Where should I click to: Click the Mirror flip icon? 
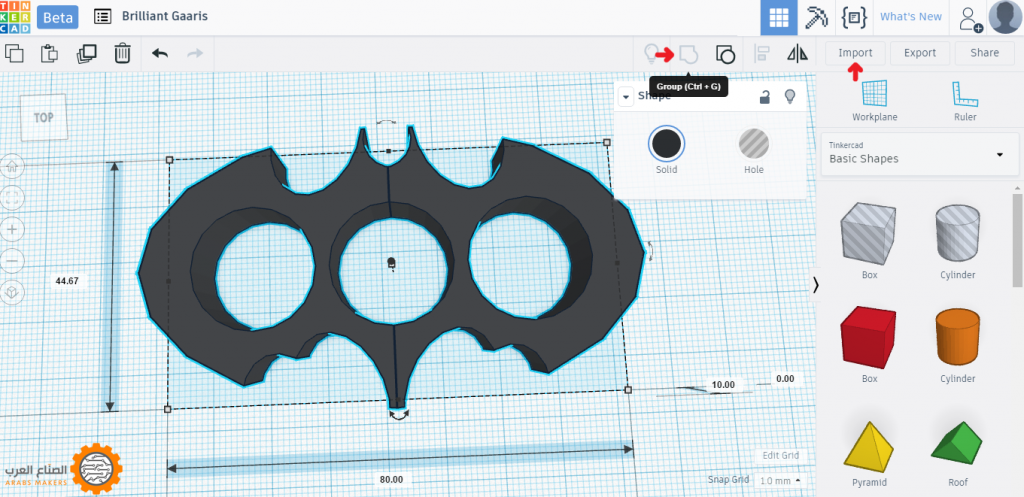tap(797, 53)
